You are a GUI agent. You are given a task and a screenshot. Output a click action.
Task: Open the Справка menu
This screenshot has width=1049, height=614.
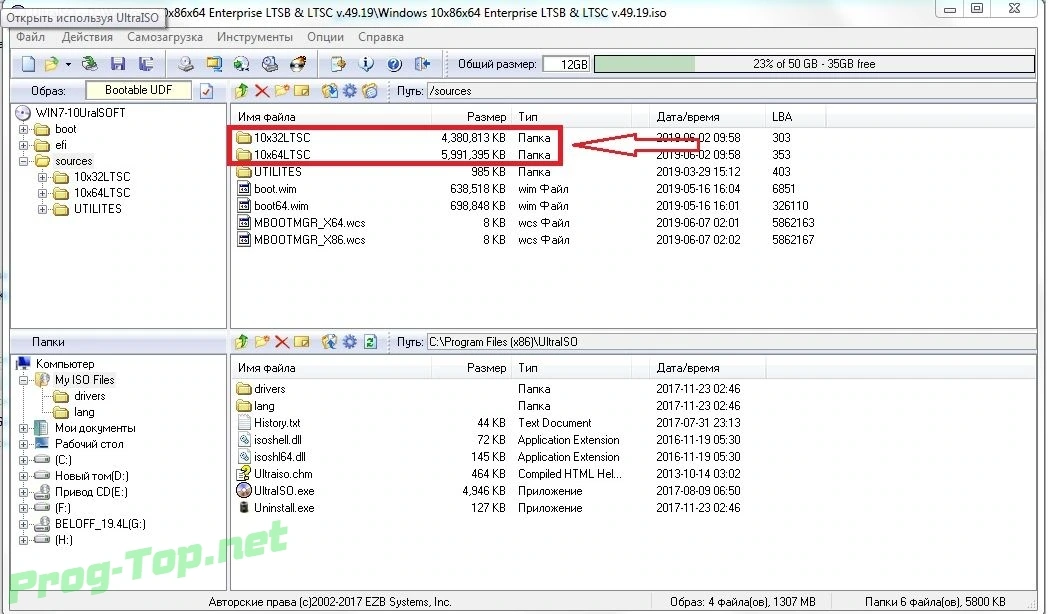(381, 37)
